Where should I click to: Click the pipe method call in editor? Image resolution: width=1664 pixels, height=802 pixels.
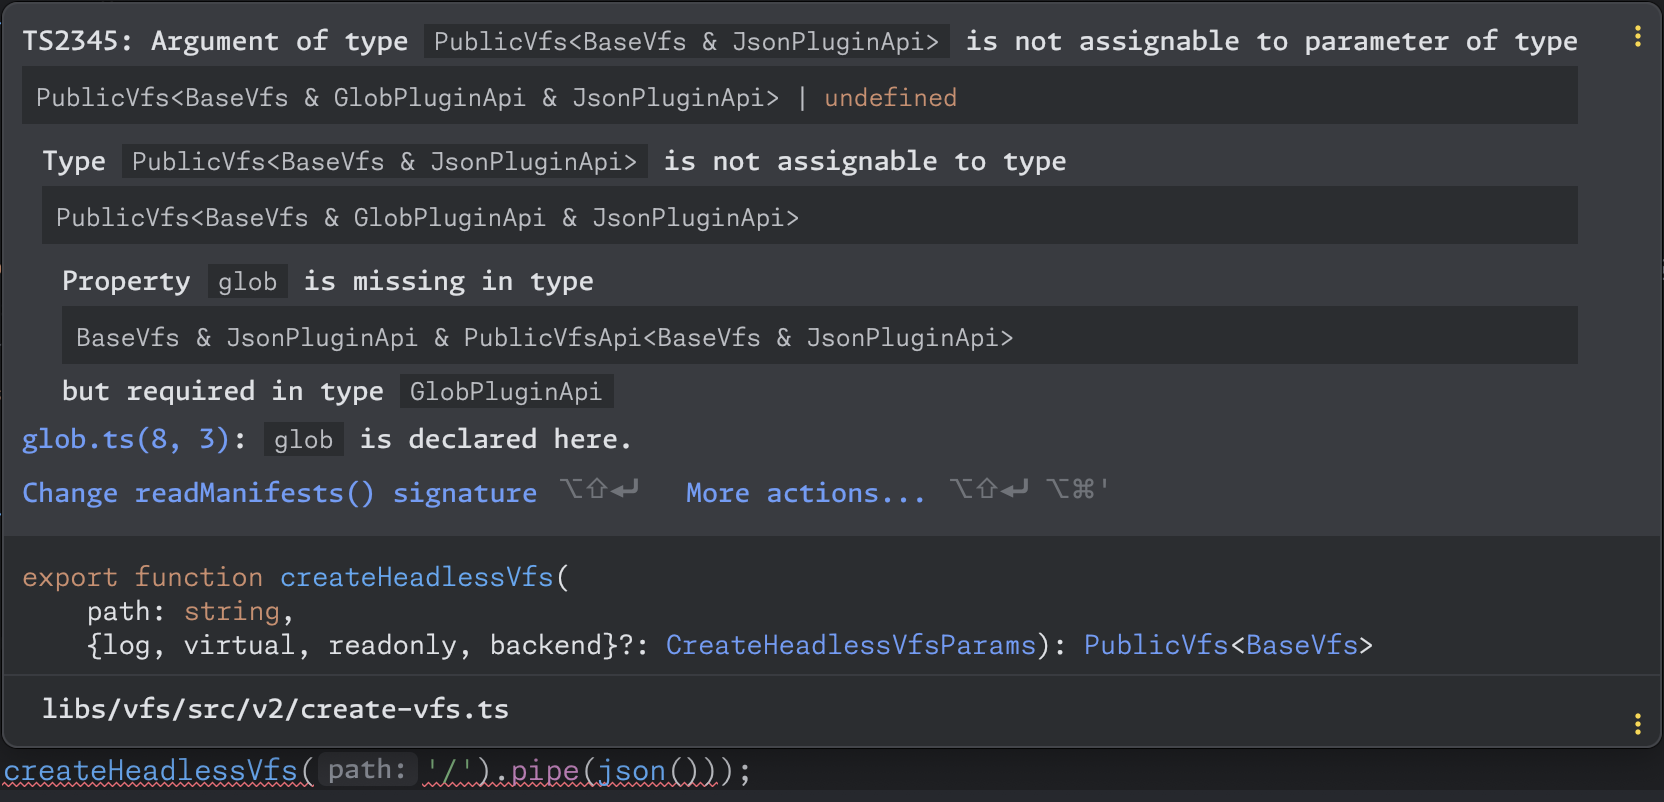[545, 771]
